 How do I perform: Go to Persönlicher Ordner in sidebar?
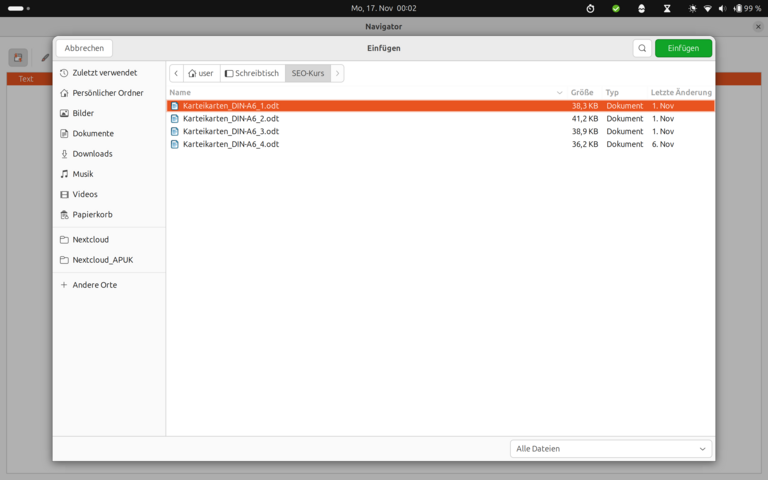107,93
